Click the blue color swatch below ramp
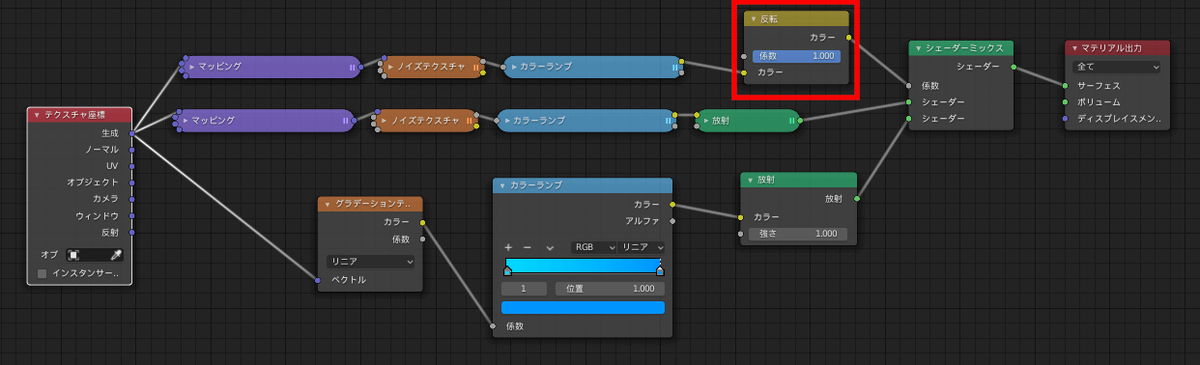The height and width of the screenshot is (365, 1200). [583, 307]
